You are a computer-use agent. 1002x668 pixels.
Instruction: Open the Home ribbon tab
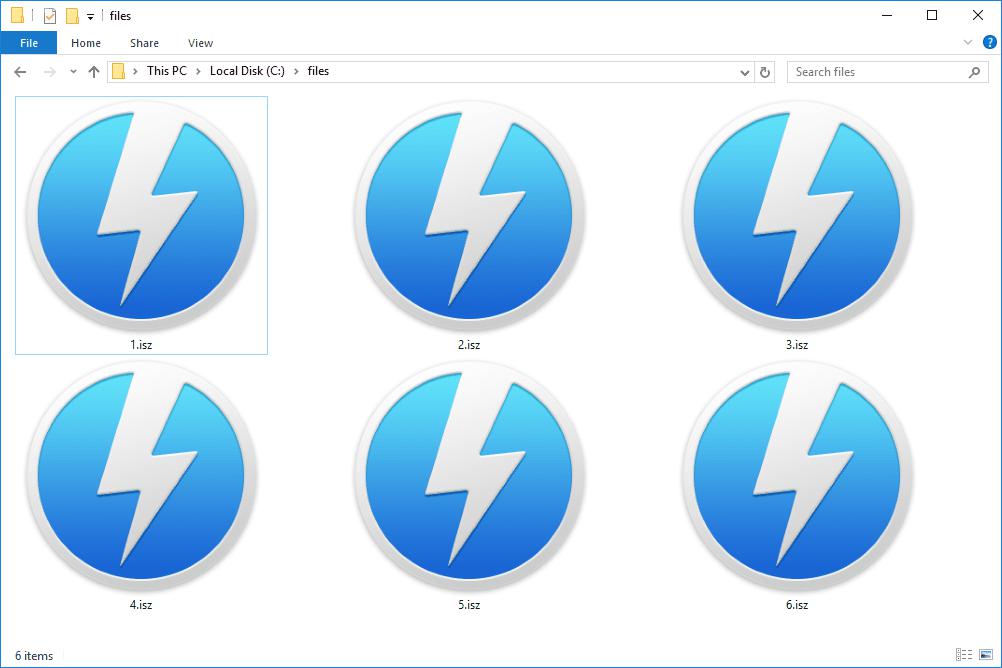(x=86, y=43)
